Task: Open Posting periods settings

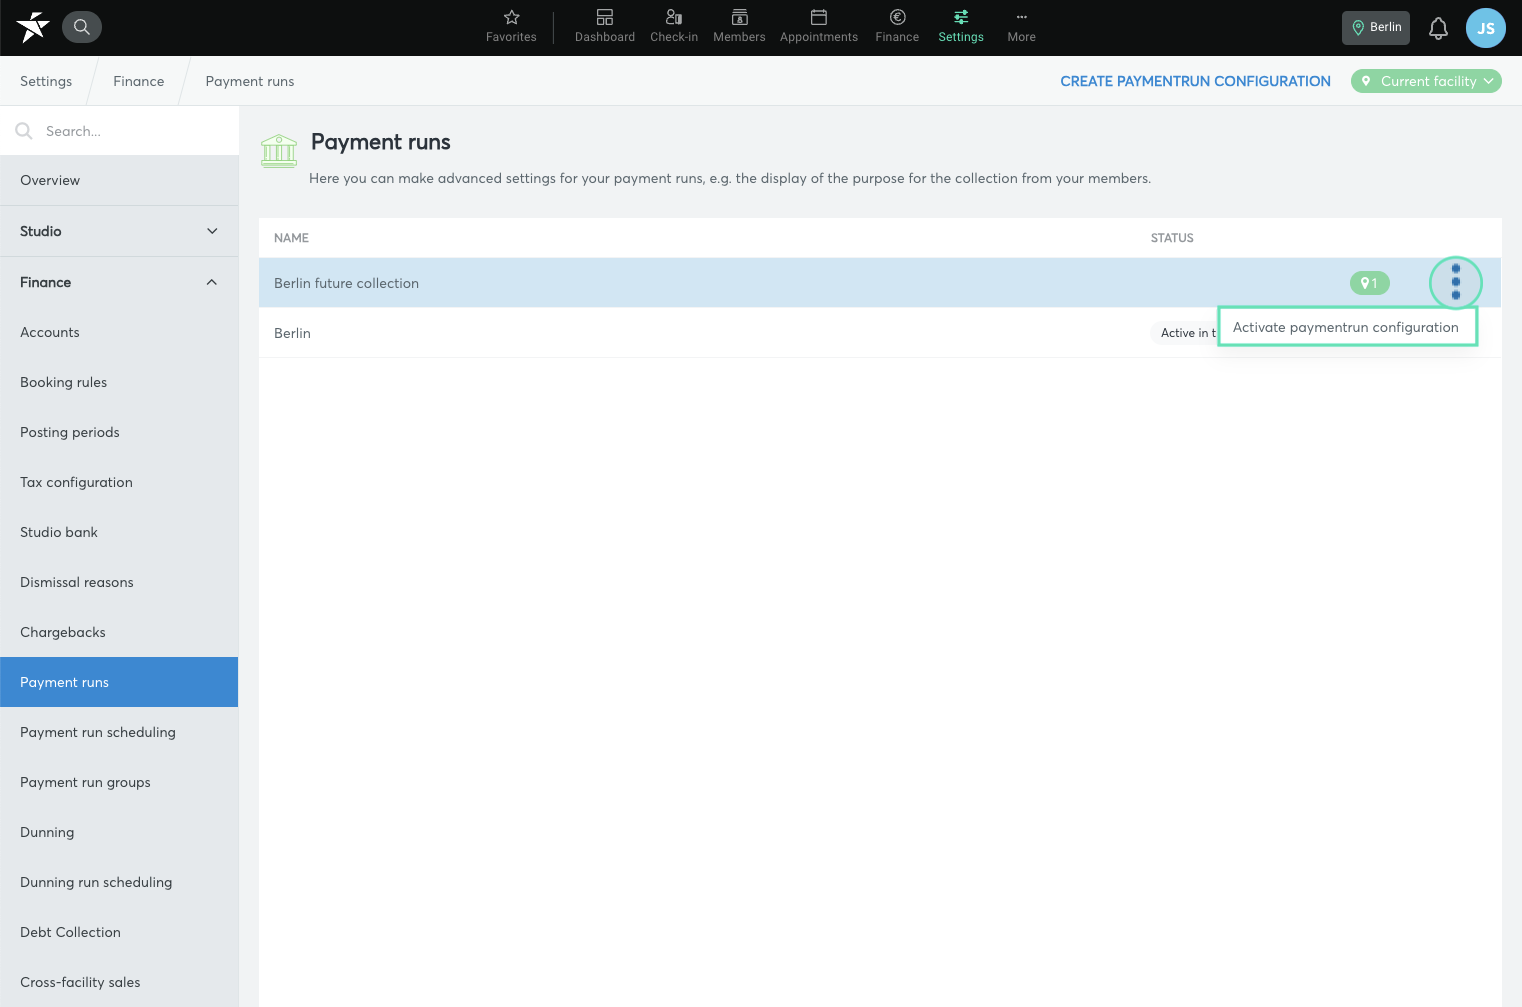Action: (119, 432)
